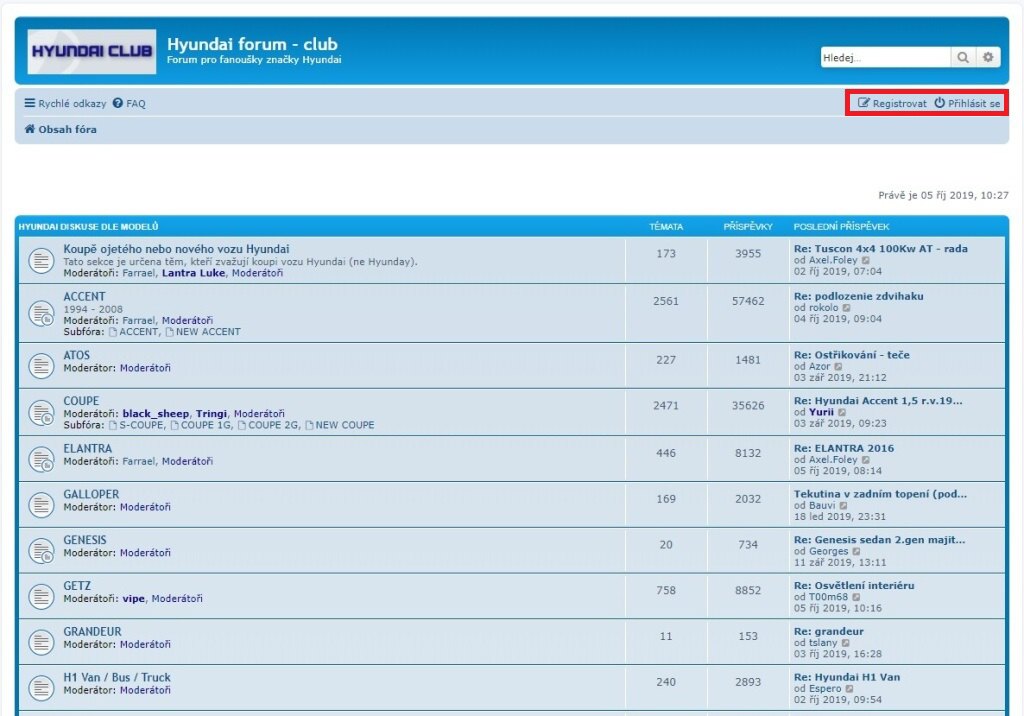Click forum icon for GENESIS row
1024x716 pixels.
coord(40,551)
